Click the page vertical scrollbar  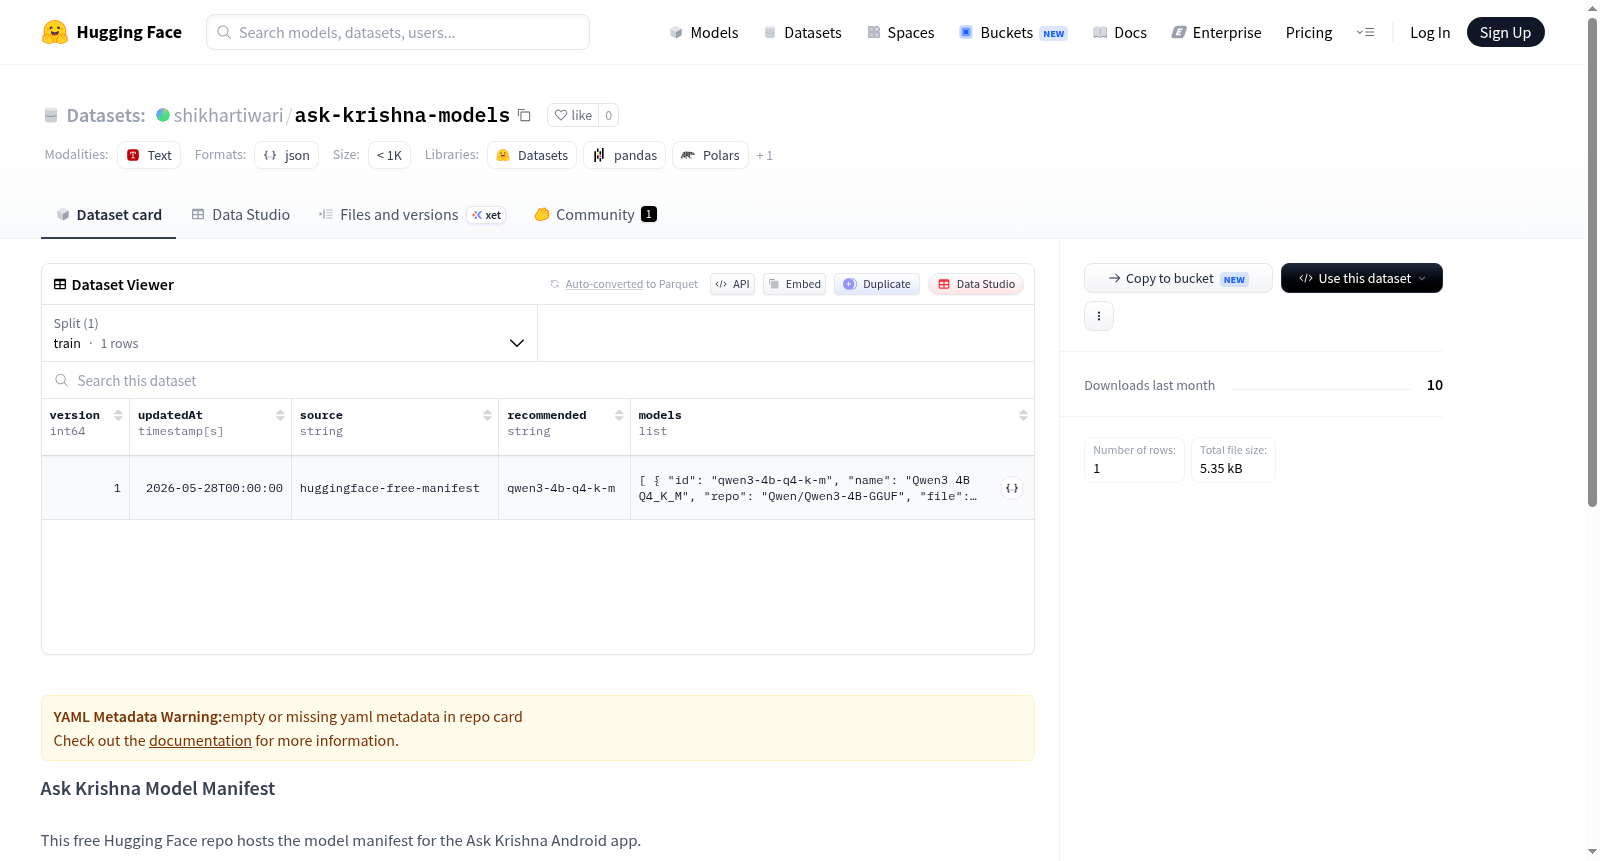pyautogui.click(x=1592, y=260)
